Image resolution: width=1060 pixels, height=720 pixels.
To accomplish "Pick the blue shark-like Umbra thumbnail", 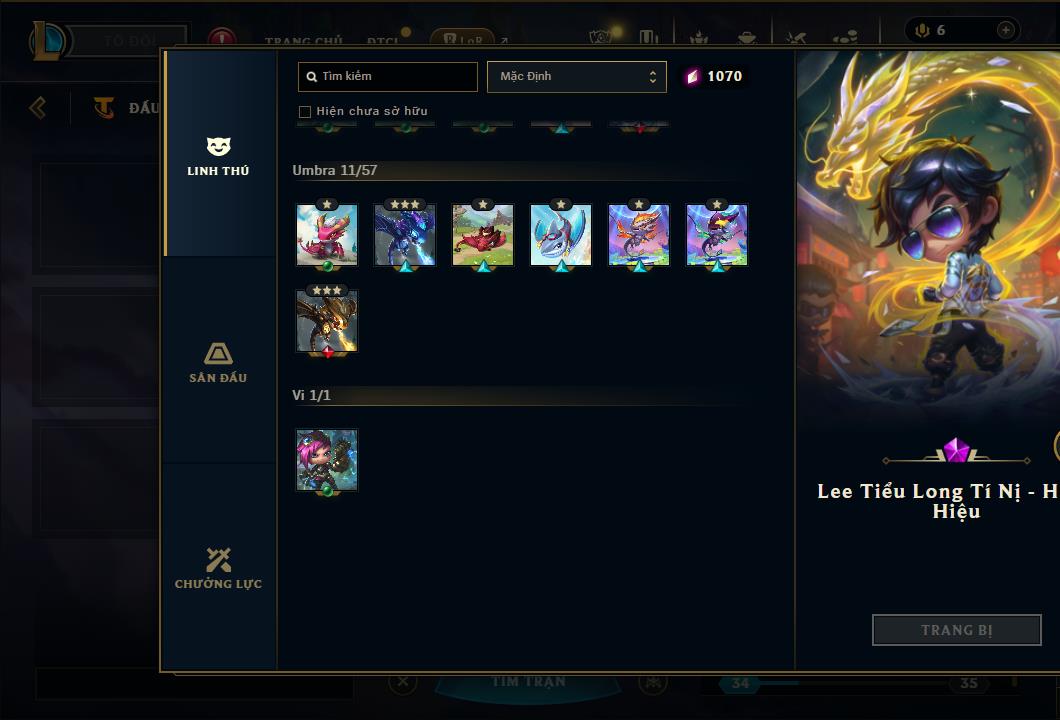I will pos(561,235).
